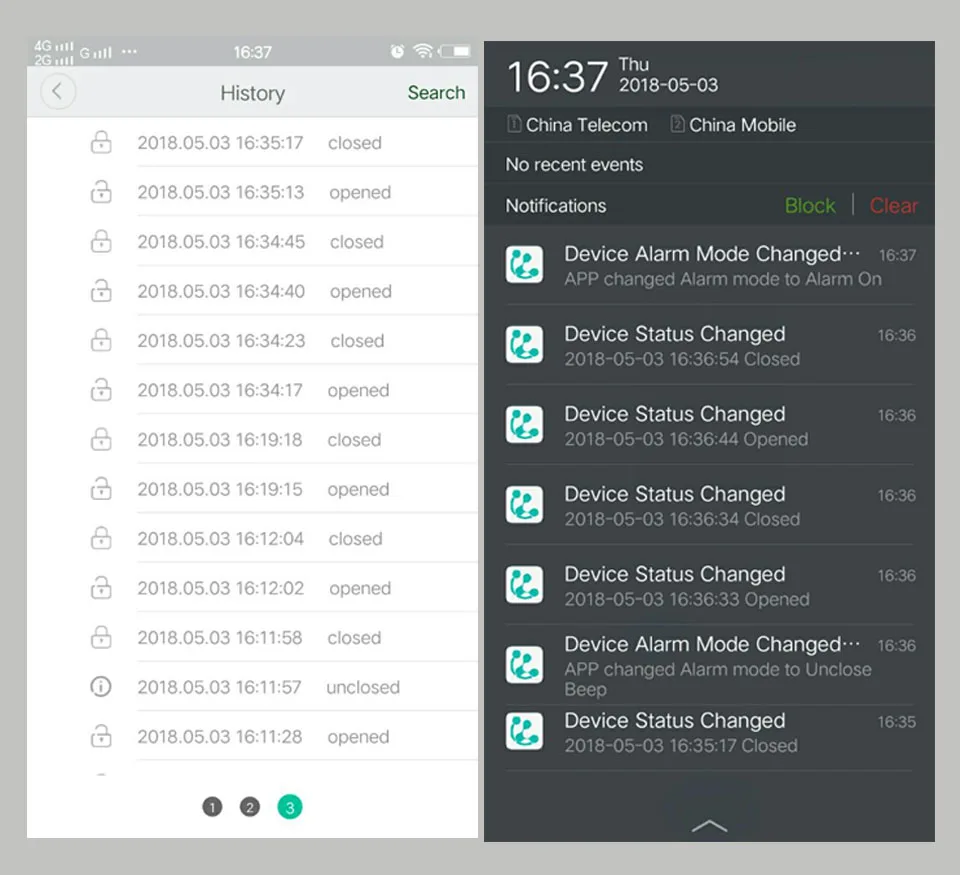The width and height of the screenshot is (960, 875).
Task: Tap 'No recent events' row
Action: (x=709, y=165)
